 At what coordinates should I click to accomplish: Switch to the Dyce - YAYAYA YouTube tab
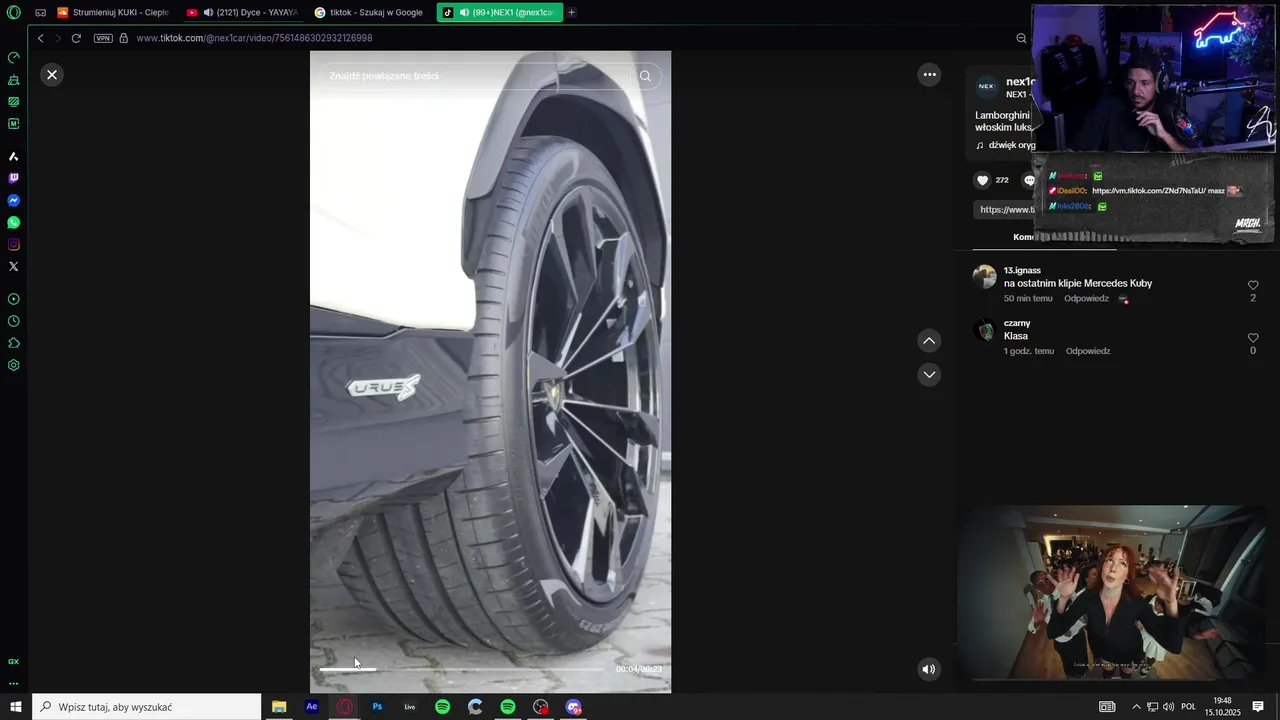click(241, 13)
